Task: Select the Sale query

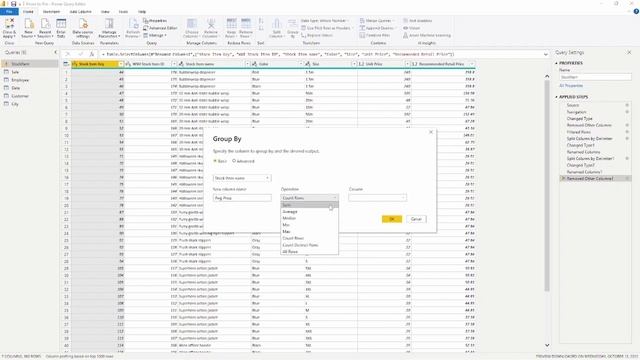Action: click(x=15, y=72)
